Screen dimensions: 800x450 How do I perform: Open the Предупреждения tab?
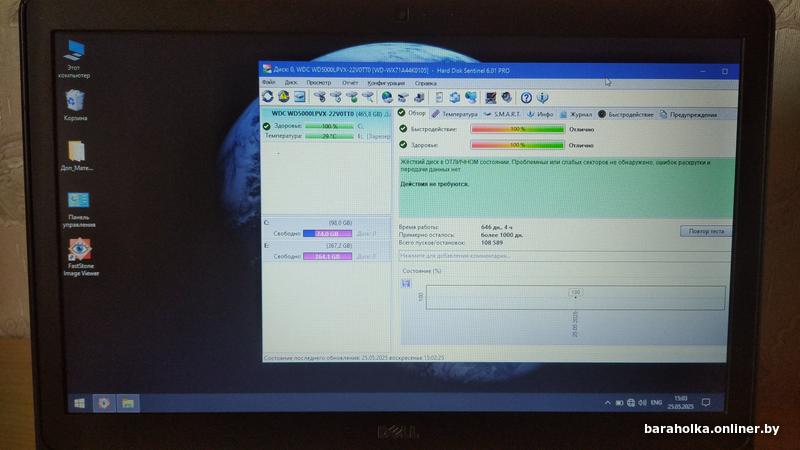688,115
